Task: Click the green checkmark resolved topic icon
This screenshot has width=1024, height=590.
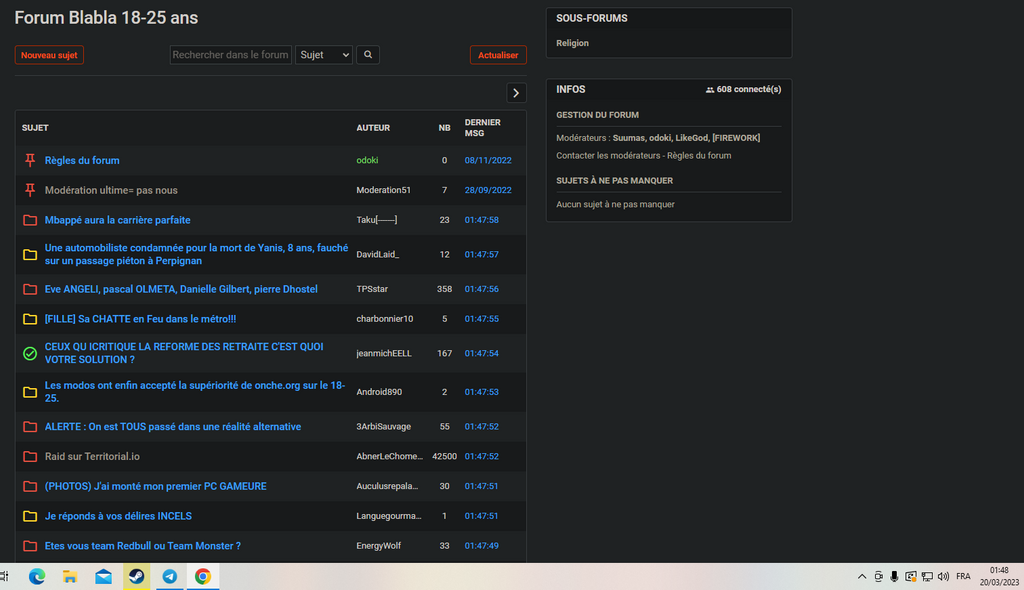Action: click(x=30, y=353)
